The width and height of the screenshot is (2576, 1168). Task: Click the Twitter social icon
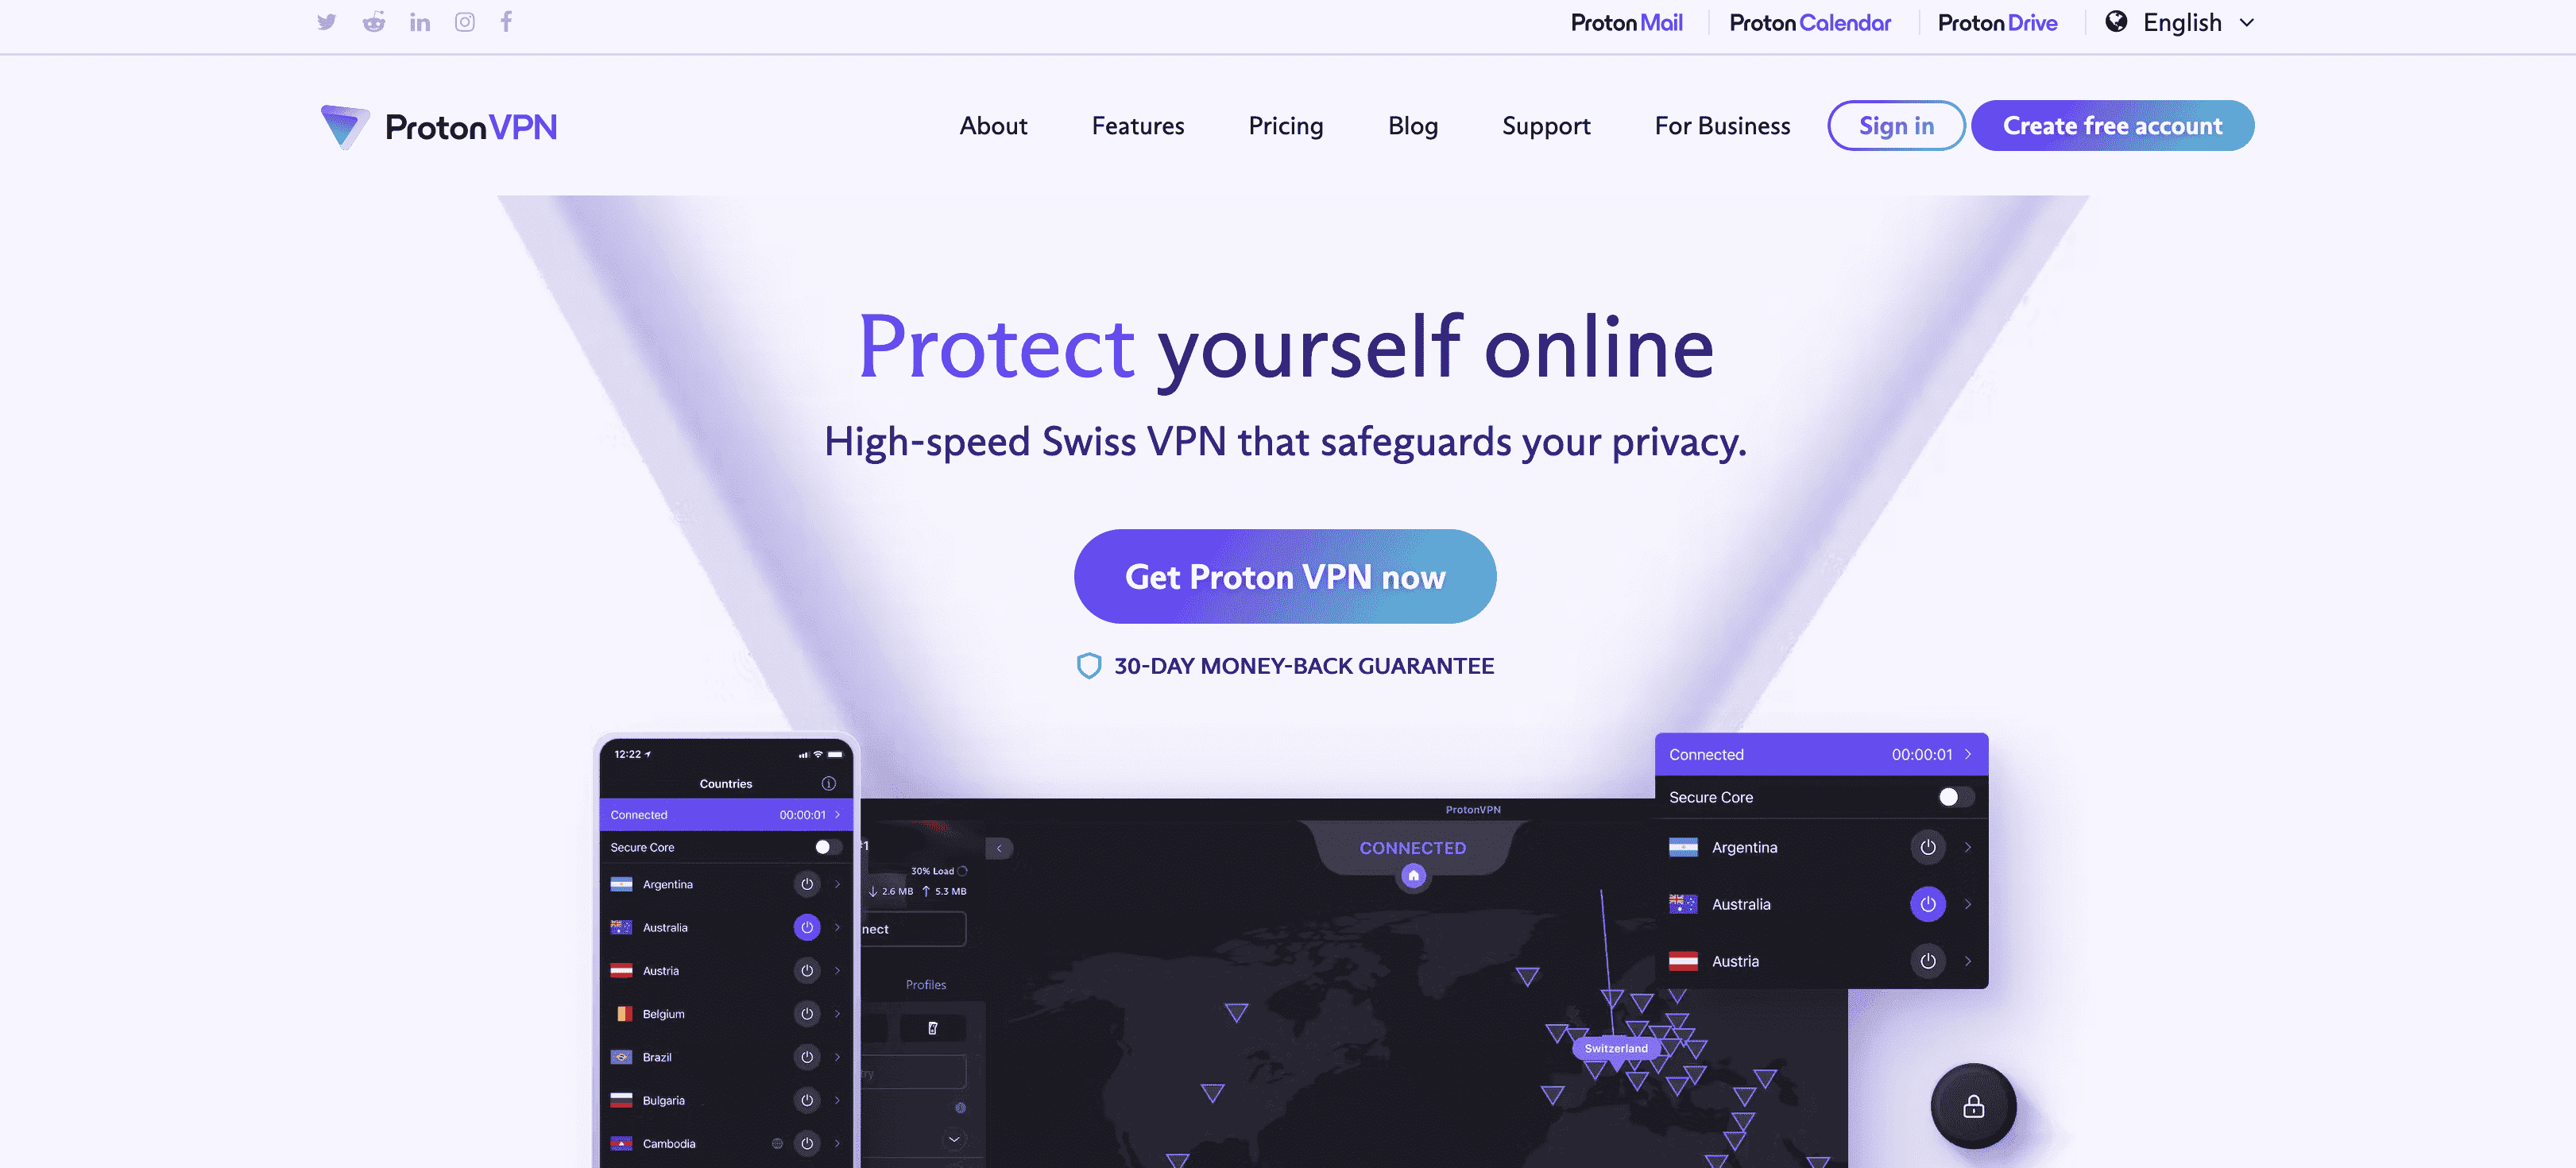[x=327, y=21]
